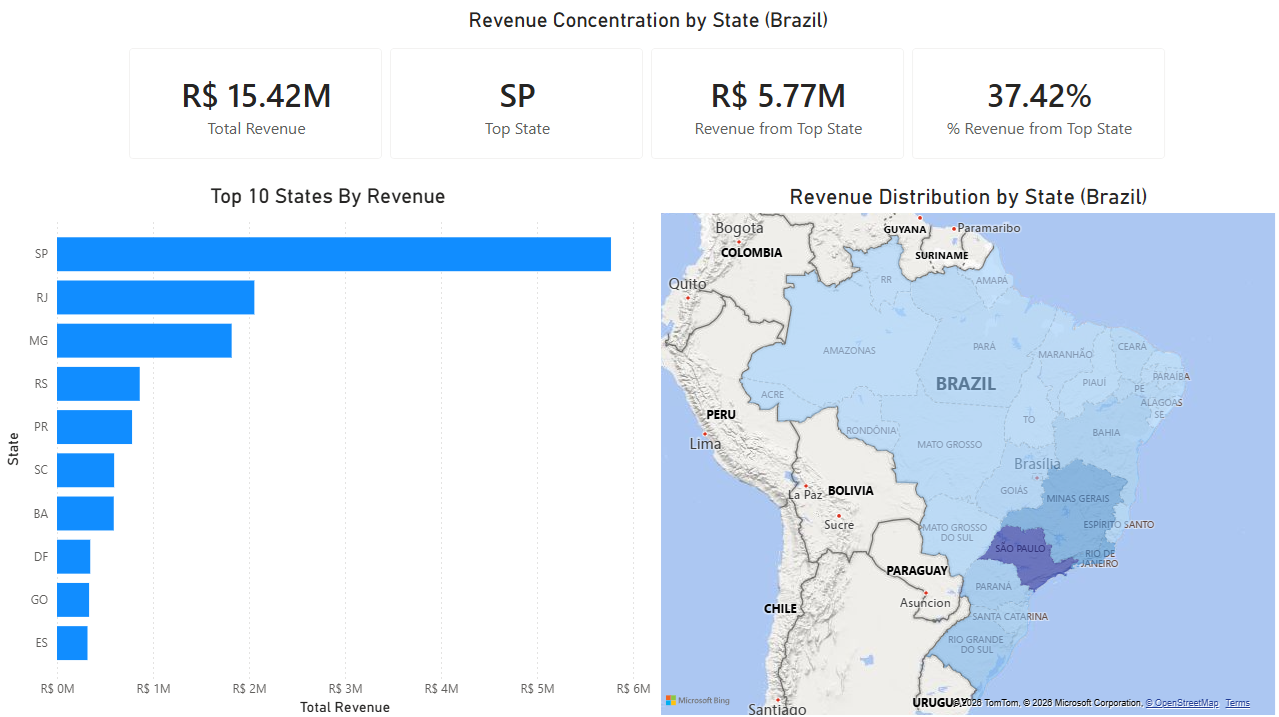Click the State axis title on chart
1279x717 pixels.
[x=14, y=448]
